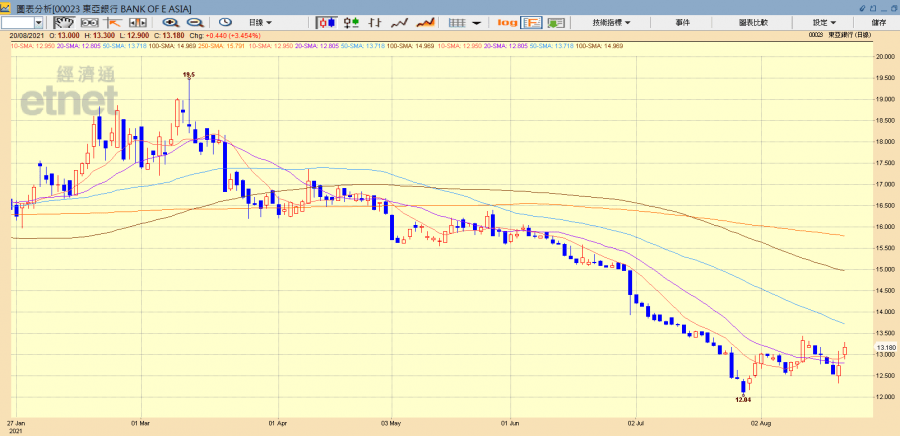The height and width of the screenshot is (436, 900).
Task: Open the 日線 period dropdown
Action: [263, 22]
